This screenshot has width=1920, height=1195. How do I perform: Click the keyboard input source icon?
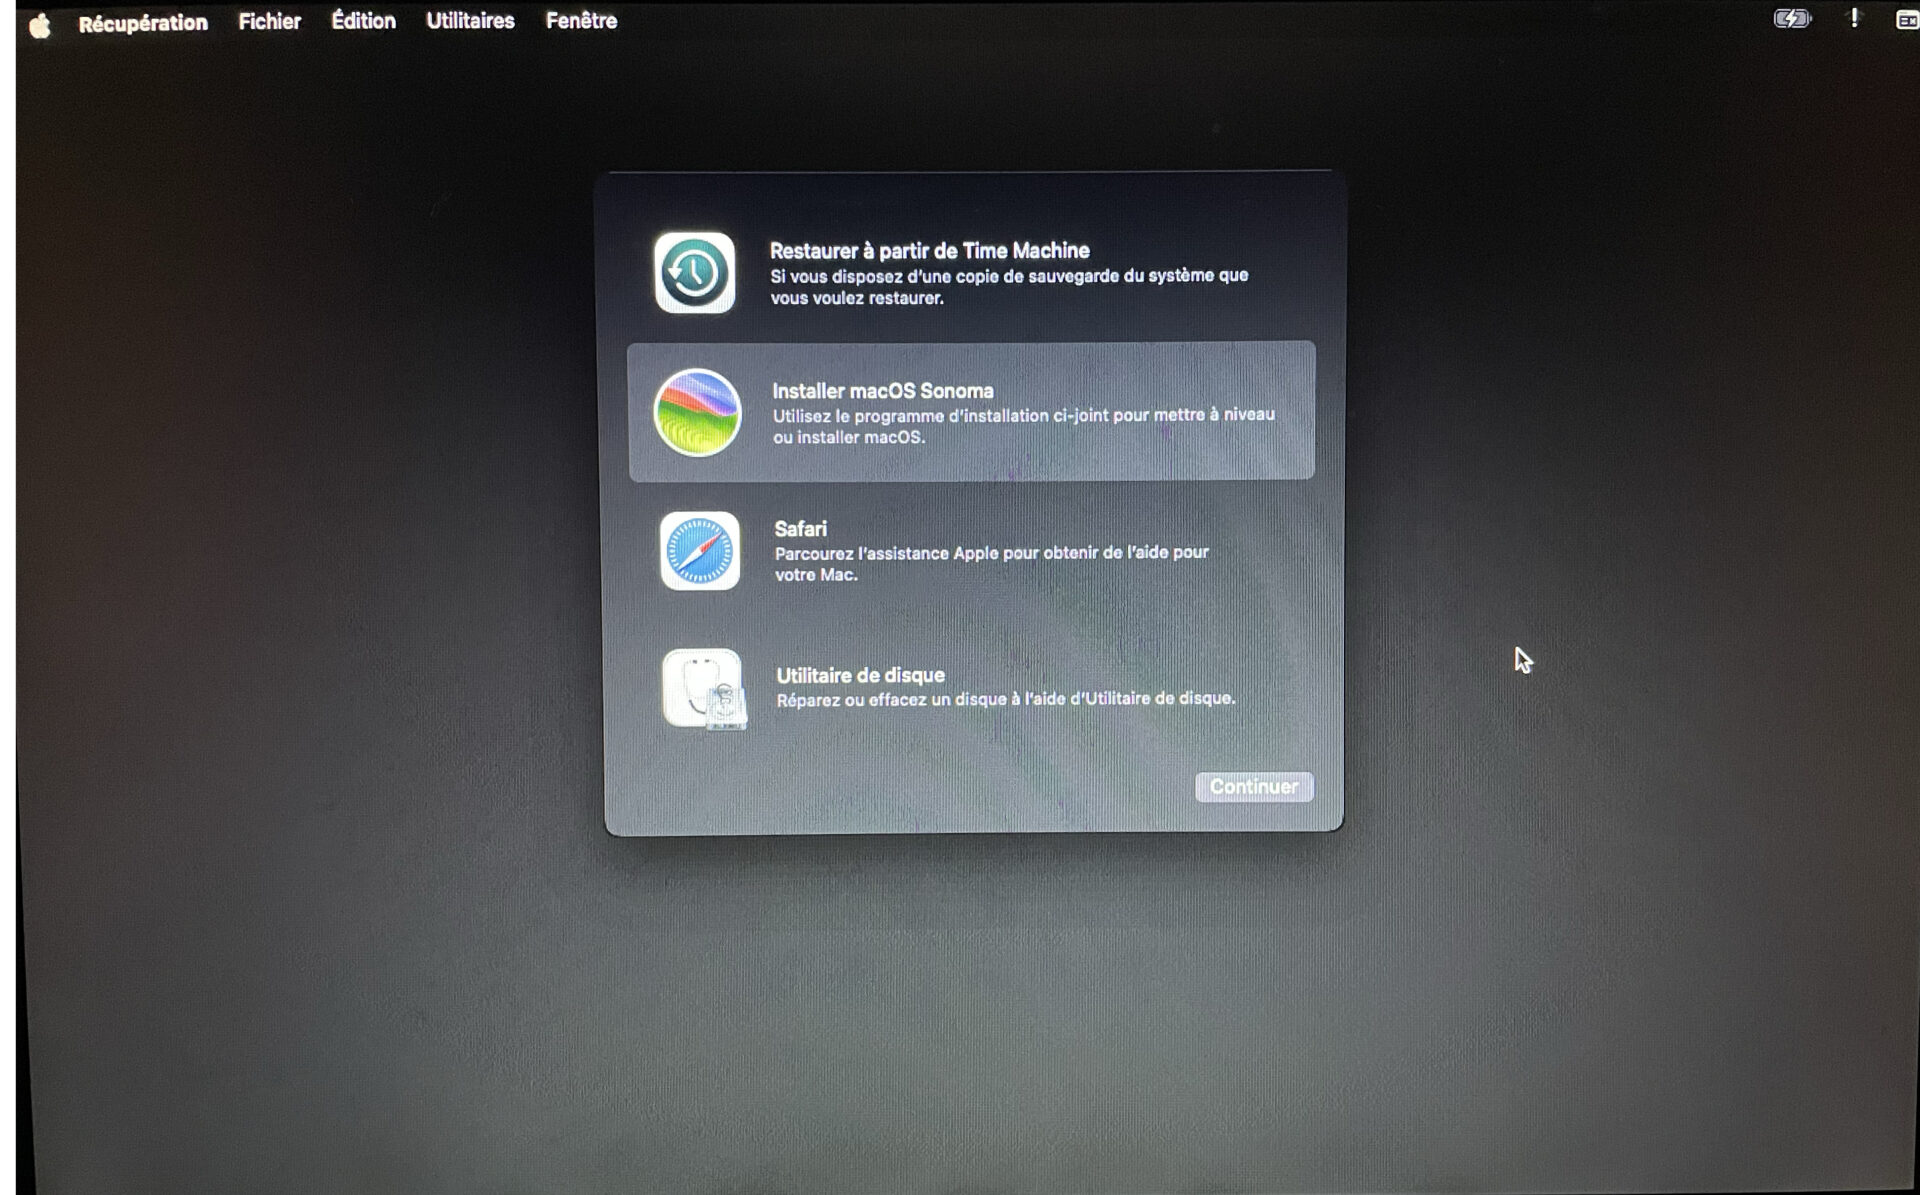click(x=1907, y=20)
